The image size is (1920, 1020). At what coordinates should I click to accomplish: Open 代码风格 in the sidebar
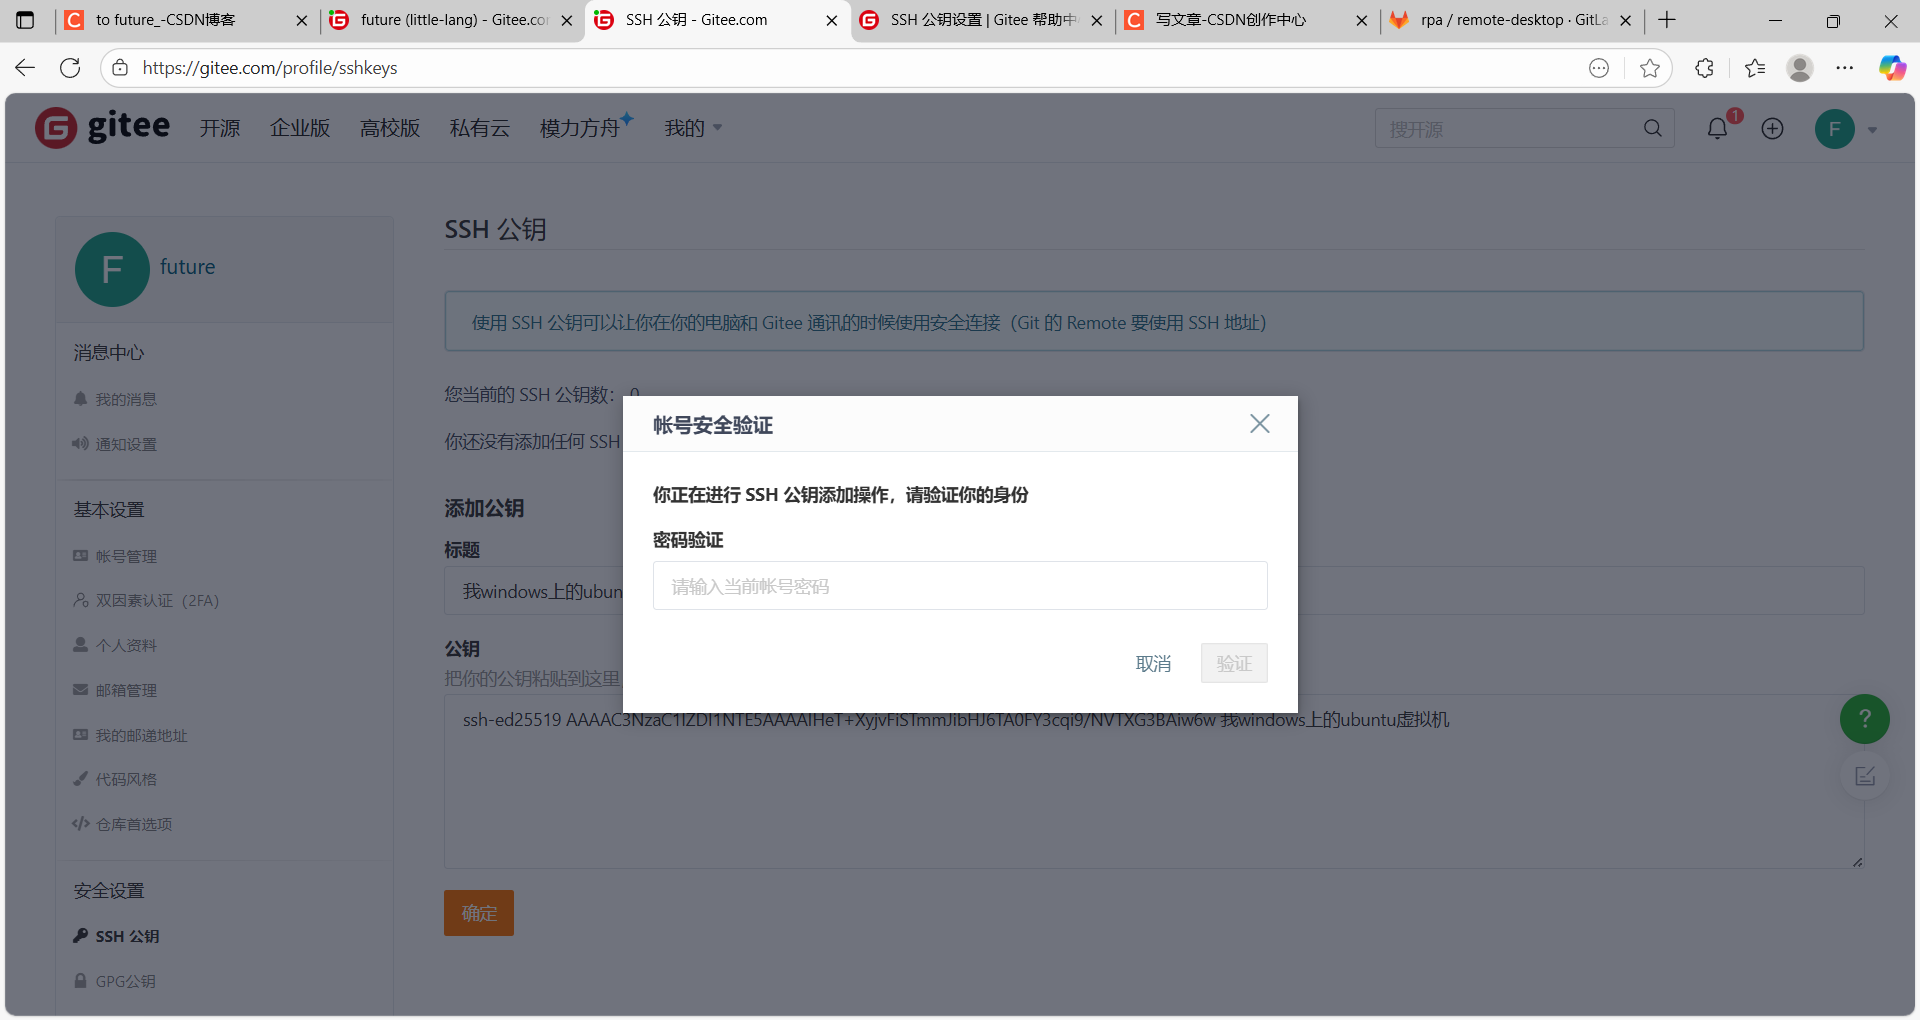(x=126, y=779)
